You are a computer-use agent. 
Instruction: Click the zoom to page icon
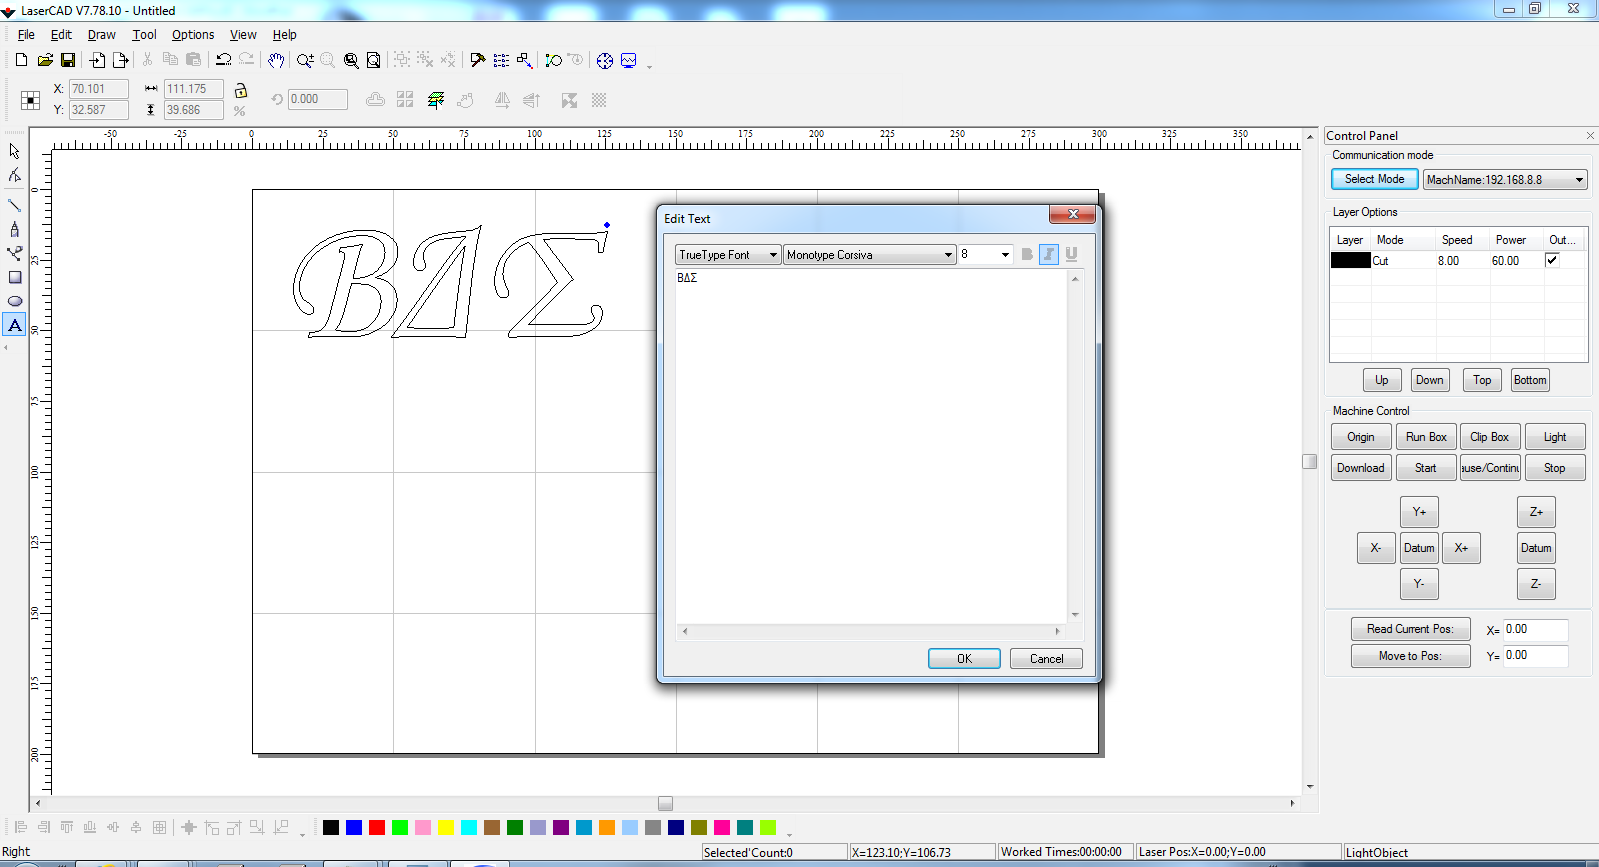tap(373, 60)
